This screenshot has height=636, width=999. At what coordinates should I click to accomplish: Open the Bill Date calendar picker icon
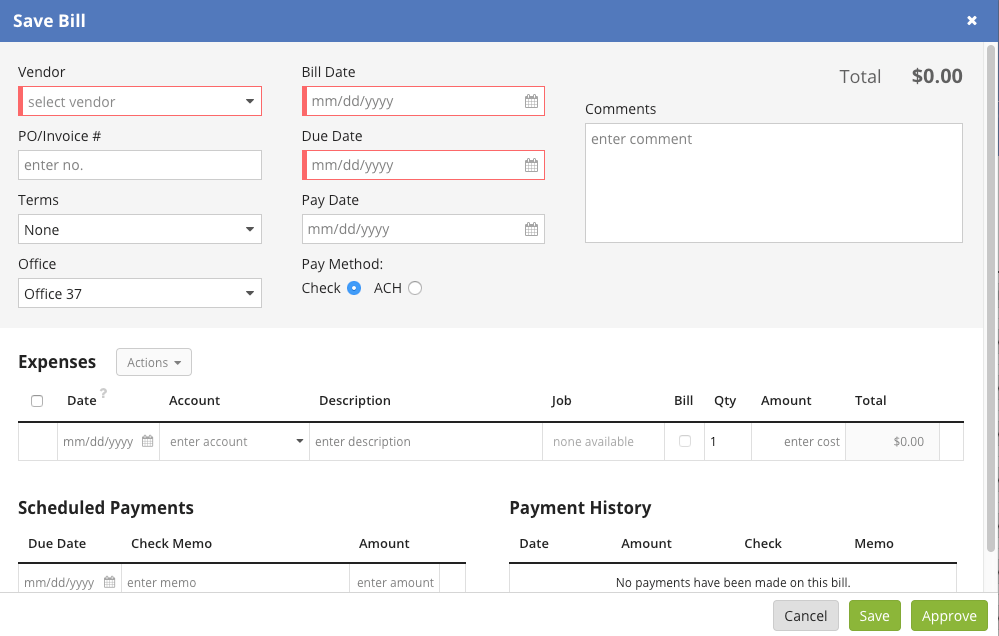pos(531,101)
